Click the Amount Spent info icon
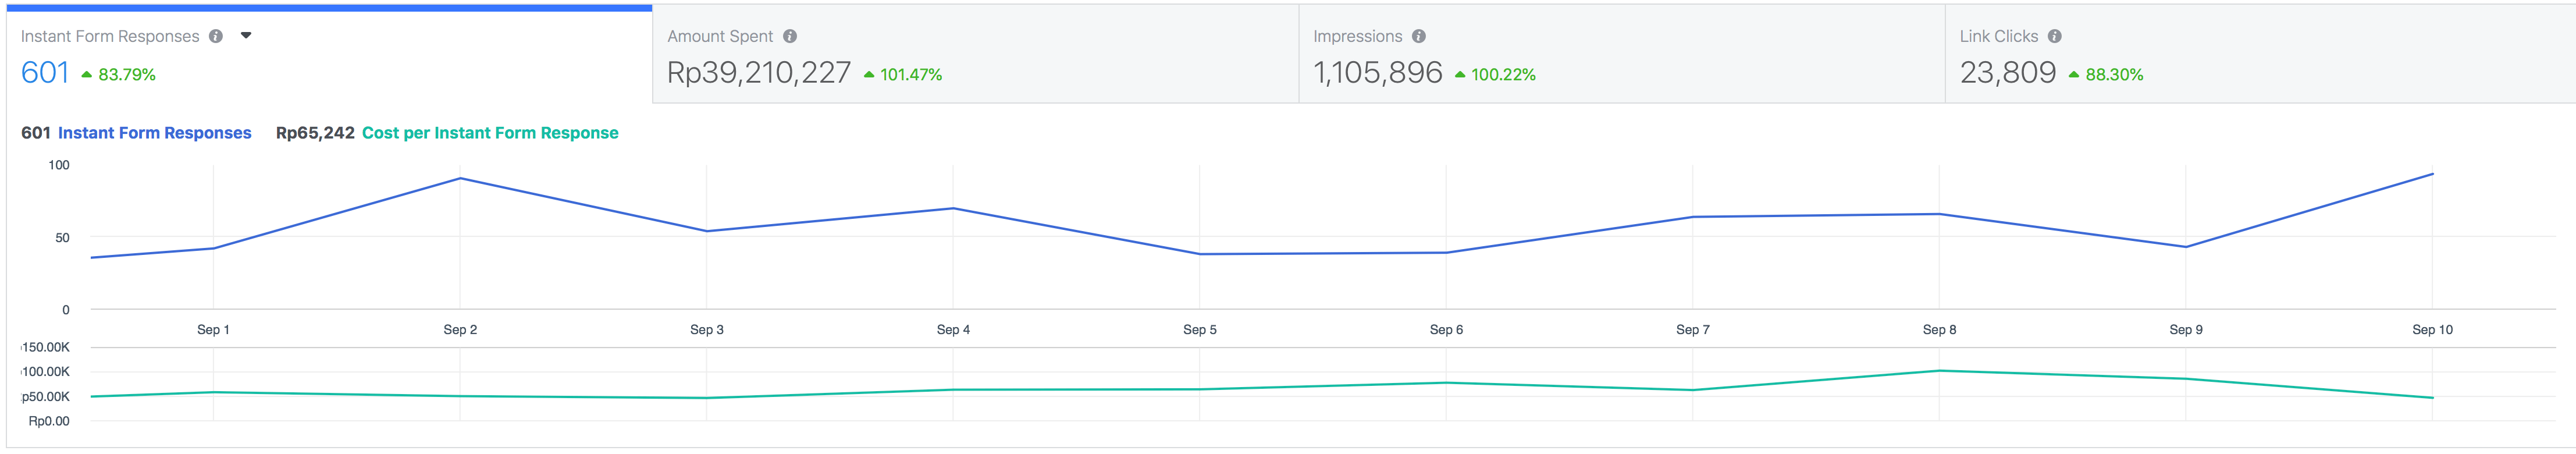This screenshot has height=454, width=2576. pyautogui.click(x=789, y=36)
